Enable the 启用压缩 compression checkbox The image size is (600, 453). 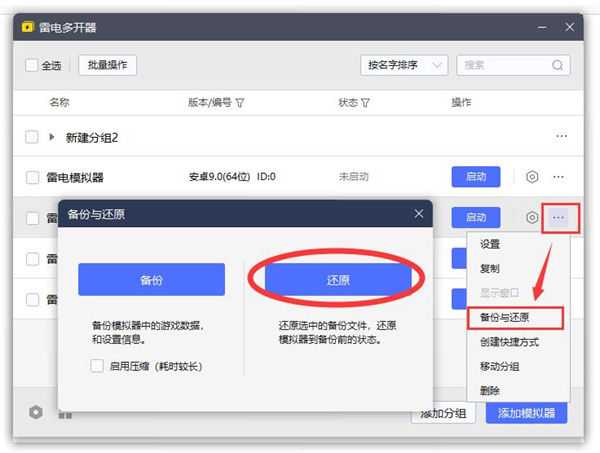97,366
